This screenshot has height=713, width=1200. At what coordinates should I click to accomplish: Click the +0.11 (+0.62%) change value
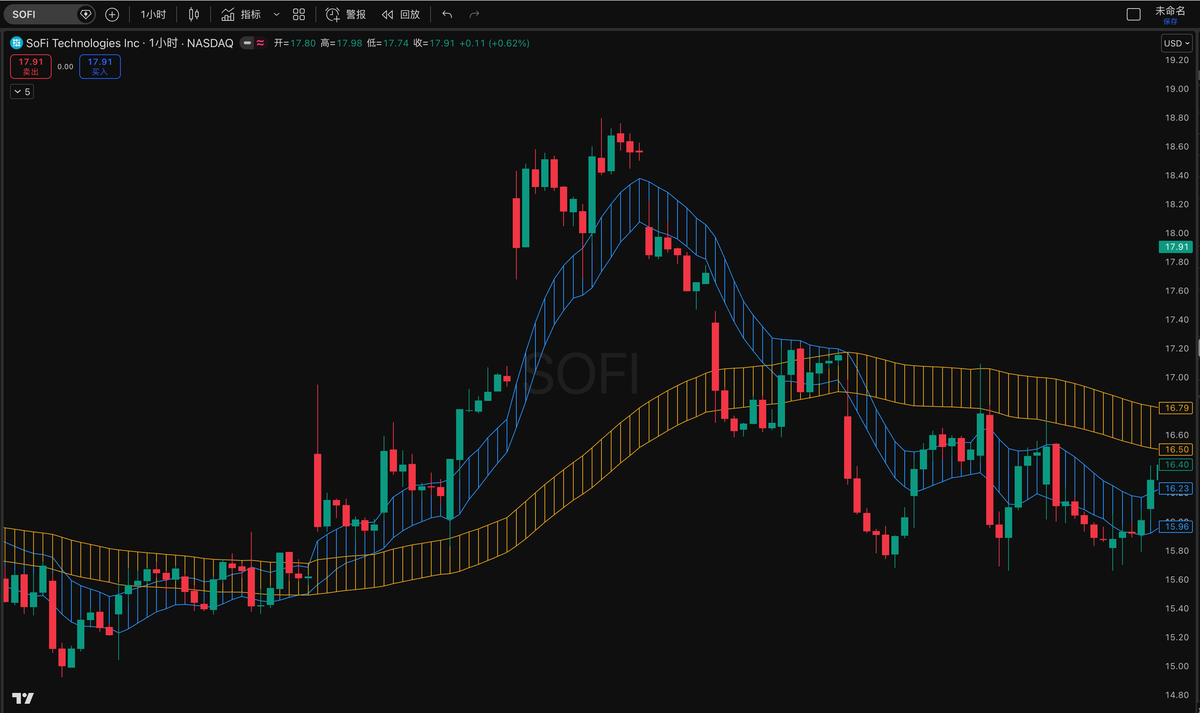pyautogui.click(x=495, y=43)
